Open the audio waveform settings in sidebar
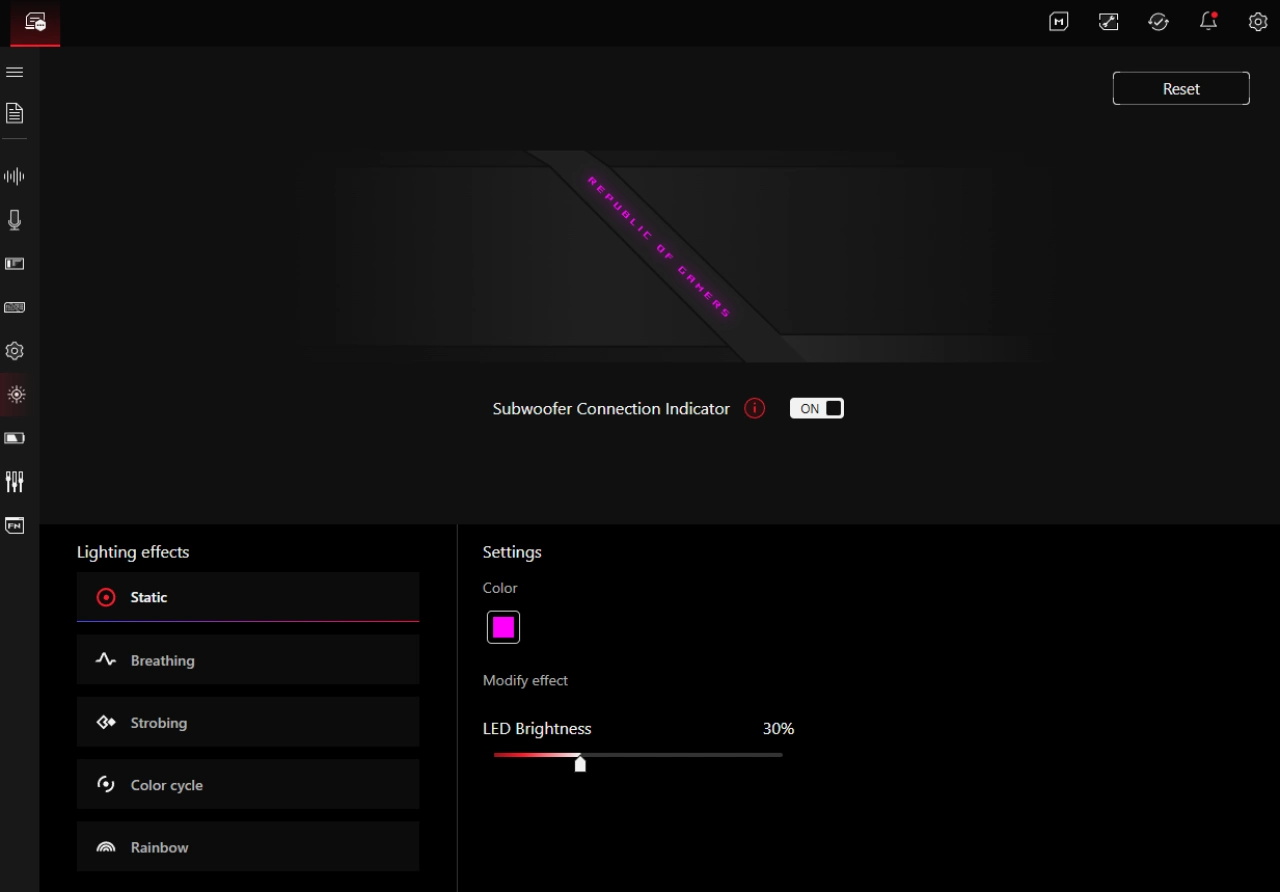1280x892 pixels. pyautogui.click(x=15, y=177)
